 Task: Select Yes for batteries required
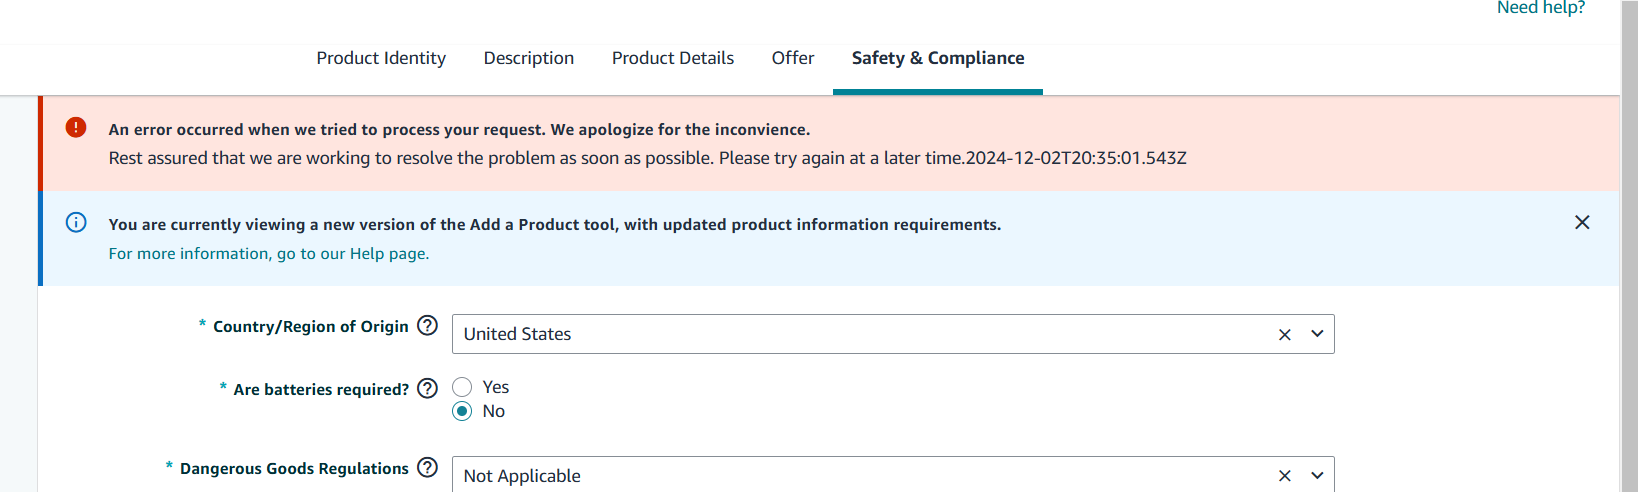[x=462, y=387]
